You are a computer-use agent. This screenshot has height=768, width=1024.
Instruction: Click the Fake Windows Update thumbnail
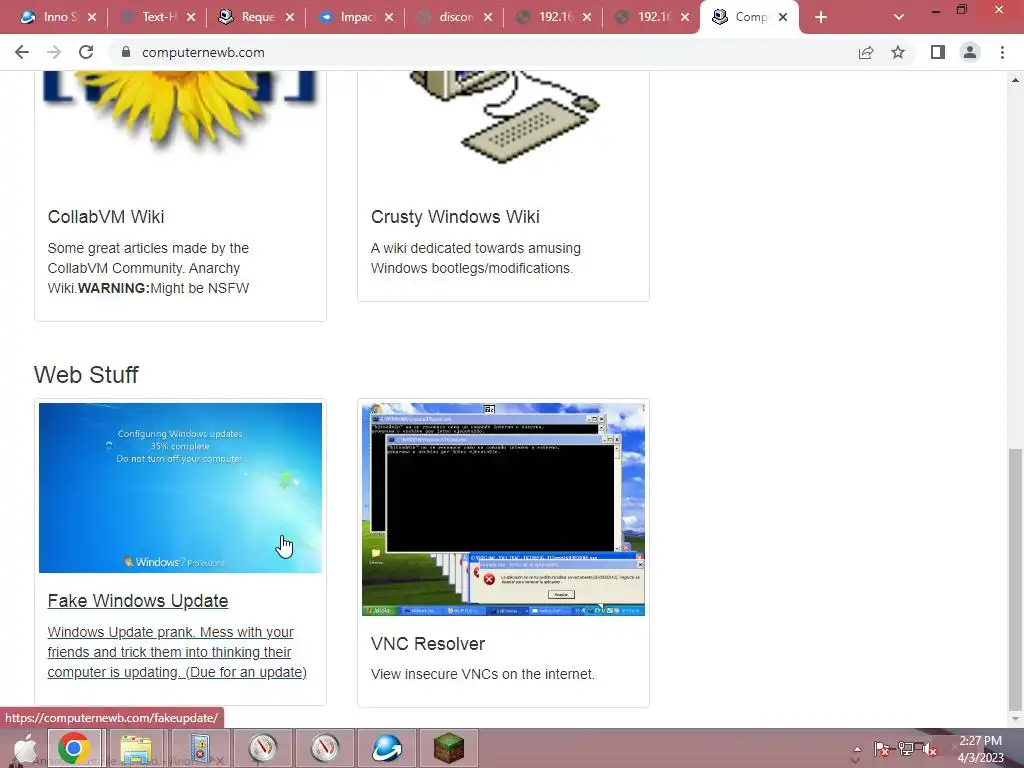point(180,488)
